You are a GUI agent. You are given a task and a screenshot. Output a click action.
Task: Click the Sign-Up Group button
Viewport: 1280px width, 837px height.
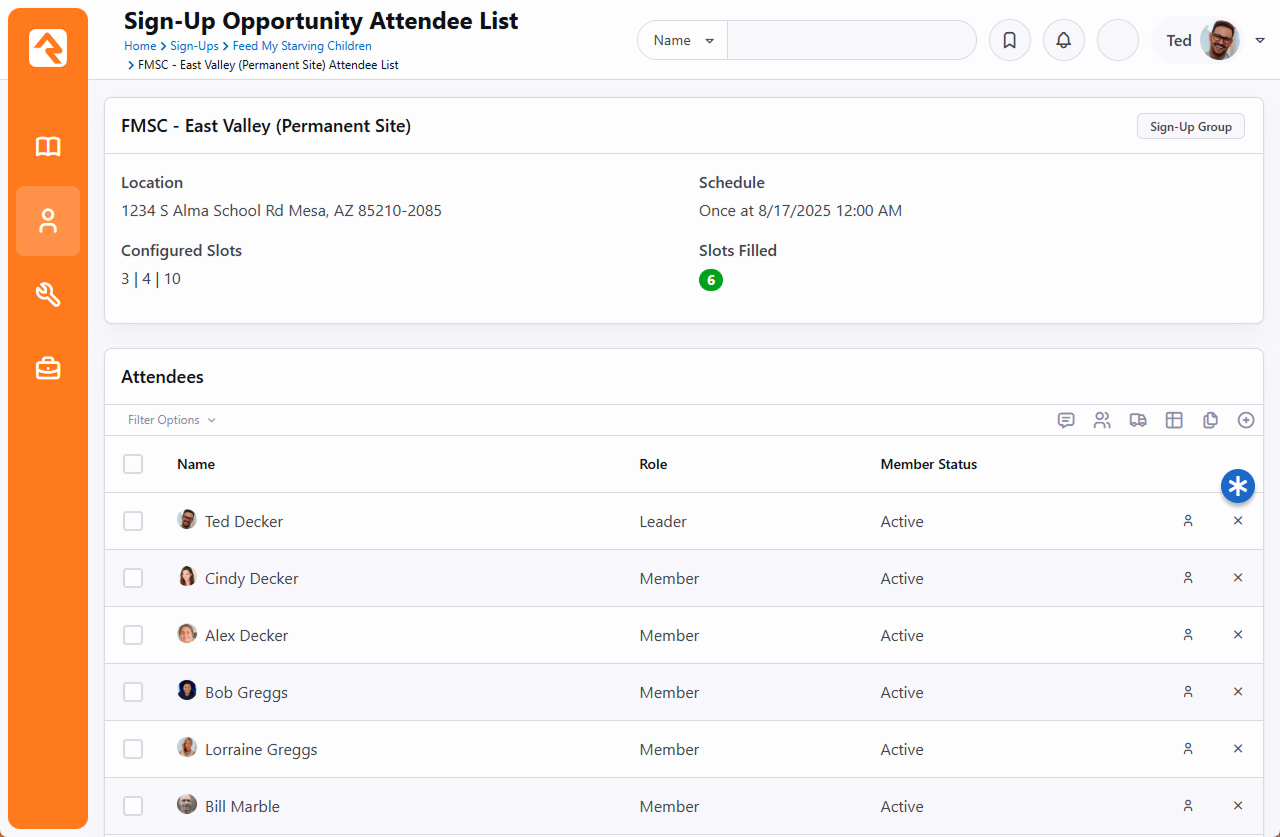pyautogui.click(x=1190, y=127)
